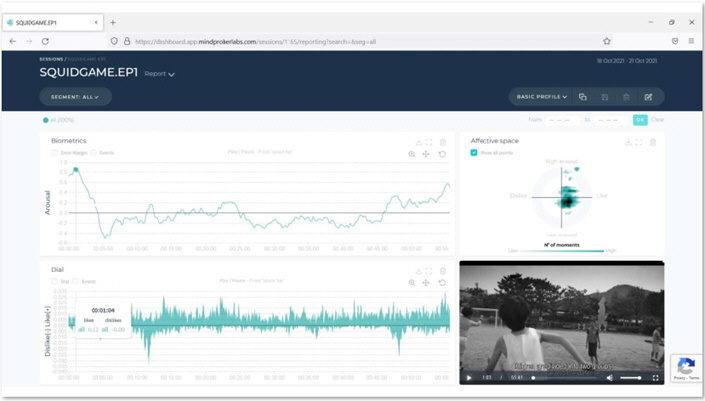Toggle Dial checkbox in Dial panel
The width and height of the screenshot is (705, 401).
tap(54, 281)
